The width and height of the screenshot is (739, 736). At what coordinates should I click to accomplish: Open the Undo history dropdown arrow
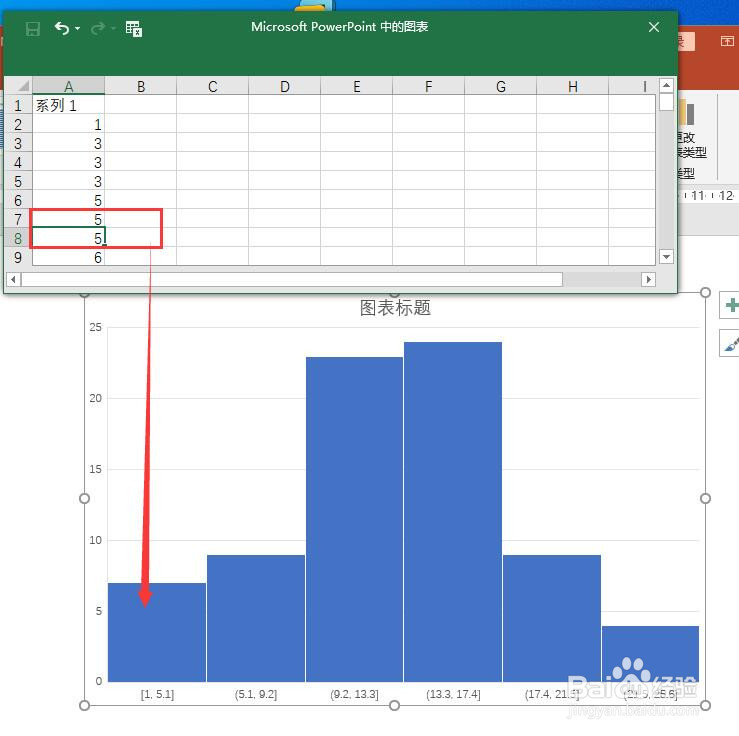tap(77, 29)
